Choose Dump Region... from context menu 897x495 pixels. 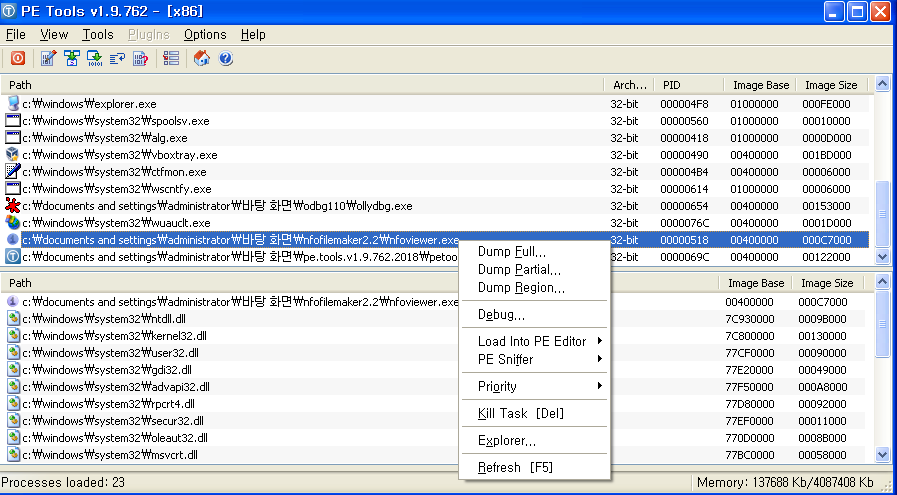click(x=535, y=287)
